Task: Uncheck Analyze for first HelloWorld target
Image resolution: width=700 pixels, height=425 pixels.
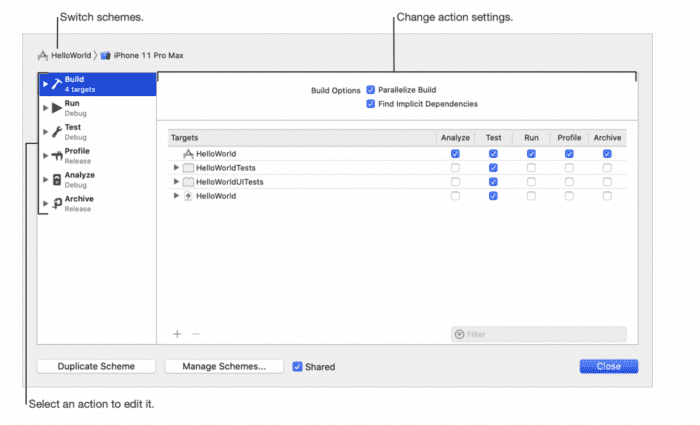Action: pos(455,154)
